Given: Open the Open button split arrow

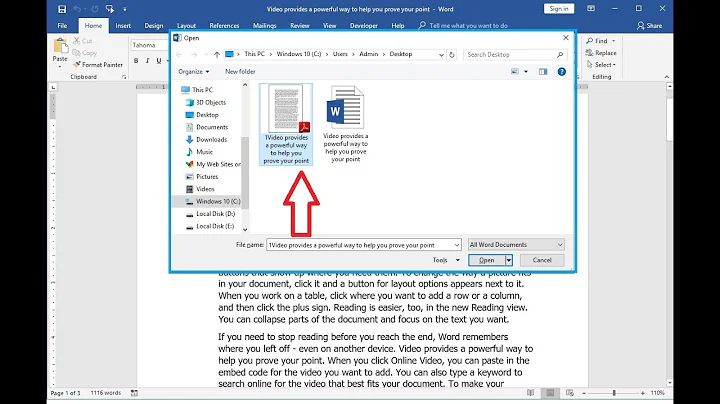Looking at the screenshot, I should pos(509,260).
